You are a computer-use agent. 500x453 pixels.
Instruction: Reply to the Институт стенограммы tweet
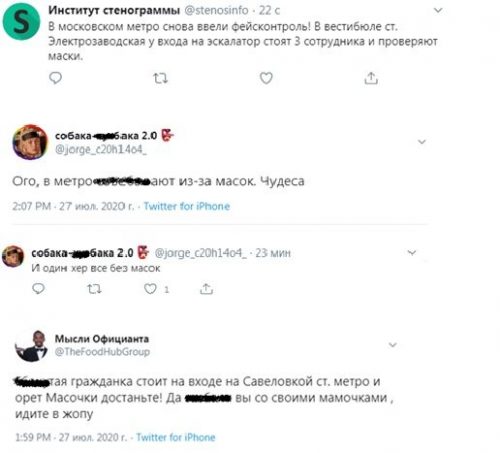point(55,78)
